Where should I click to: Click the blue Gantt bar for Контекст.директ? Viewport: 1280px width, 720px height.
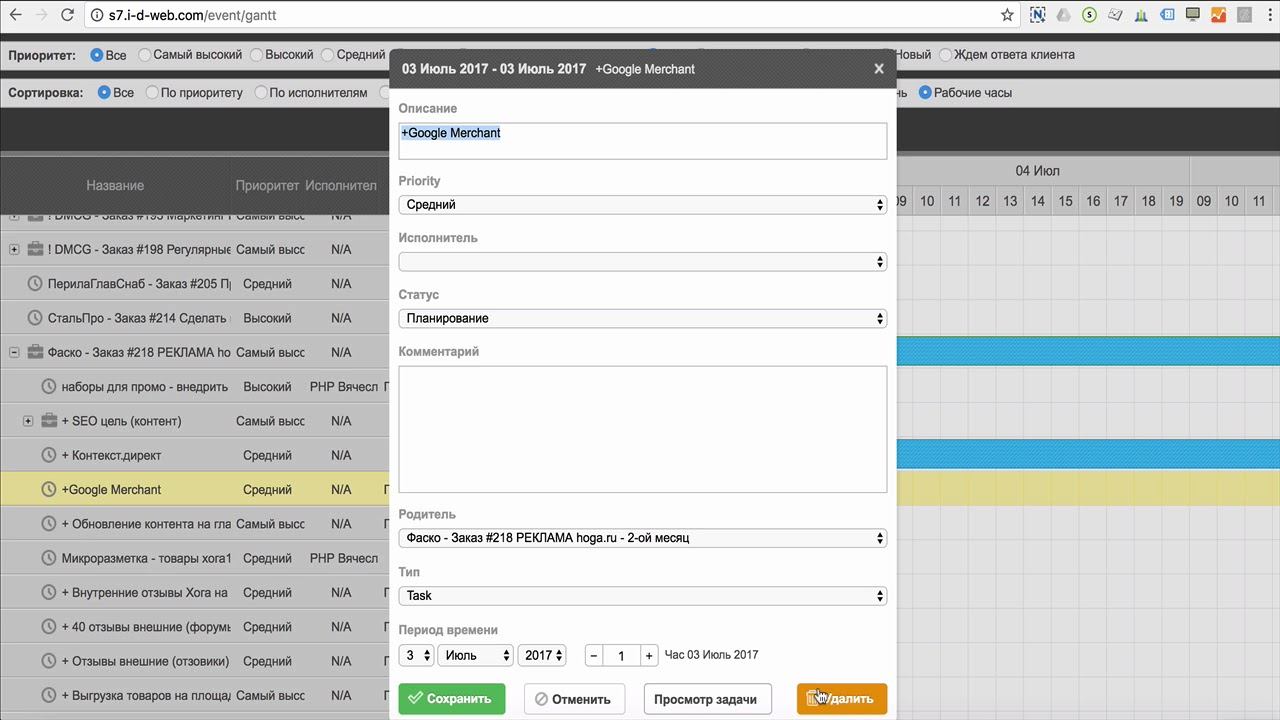tap(1088, 454)
